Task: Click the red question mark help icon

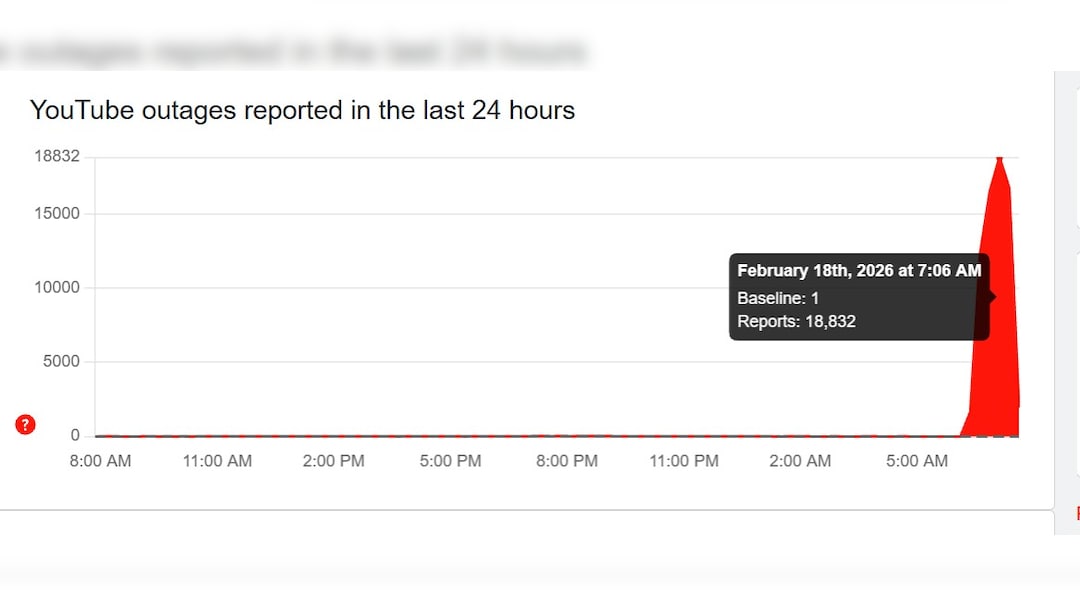Action: click(26, 425)
